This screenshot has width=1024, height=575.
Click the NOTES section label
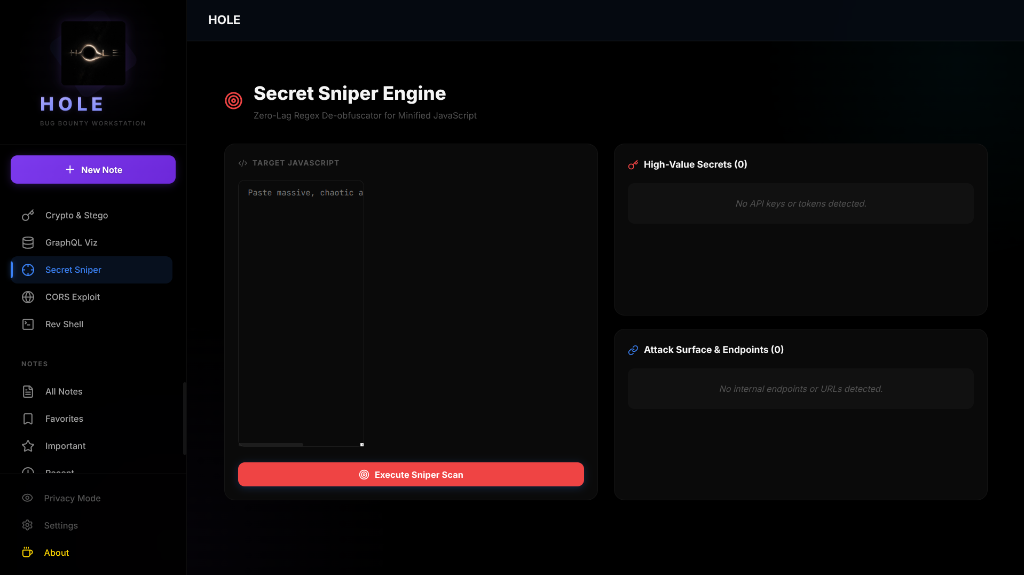point(35,364)
